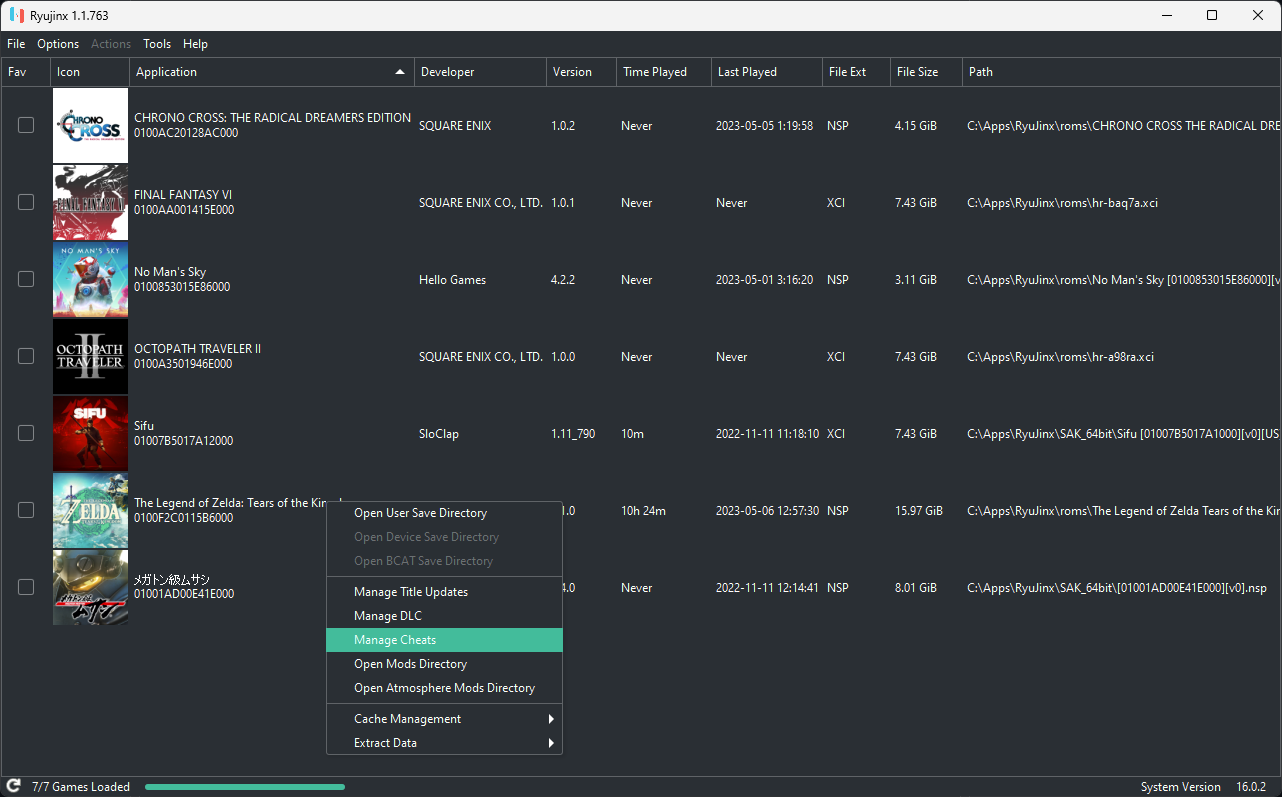This screenshot has width=1282, height=797.
Task: Favorite the Octopath Traveler II checkbox
Action: (26, 356)
